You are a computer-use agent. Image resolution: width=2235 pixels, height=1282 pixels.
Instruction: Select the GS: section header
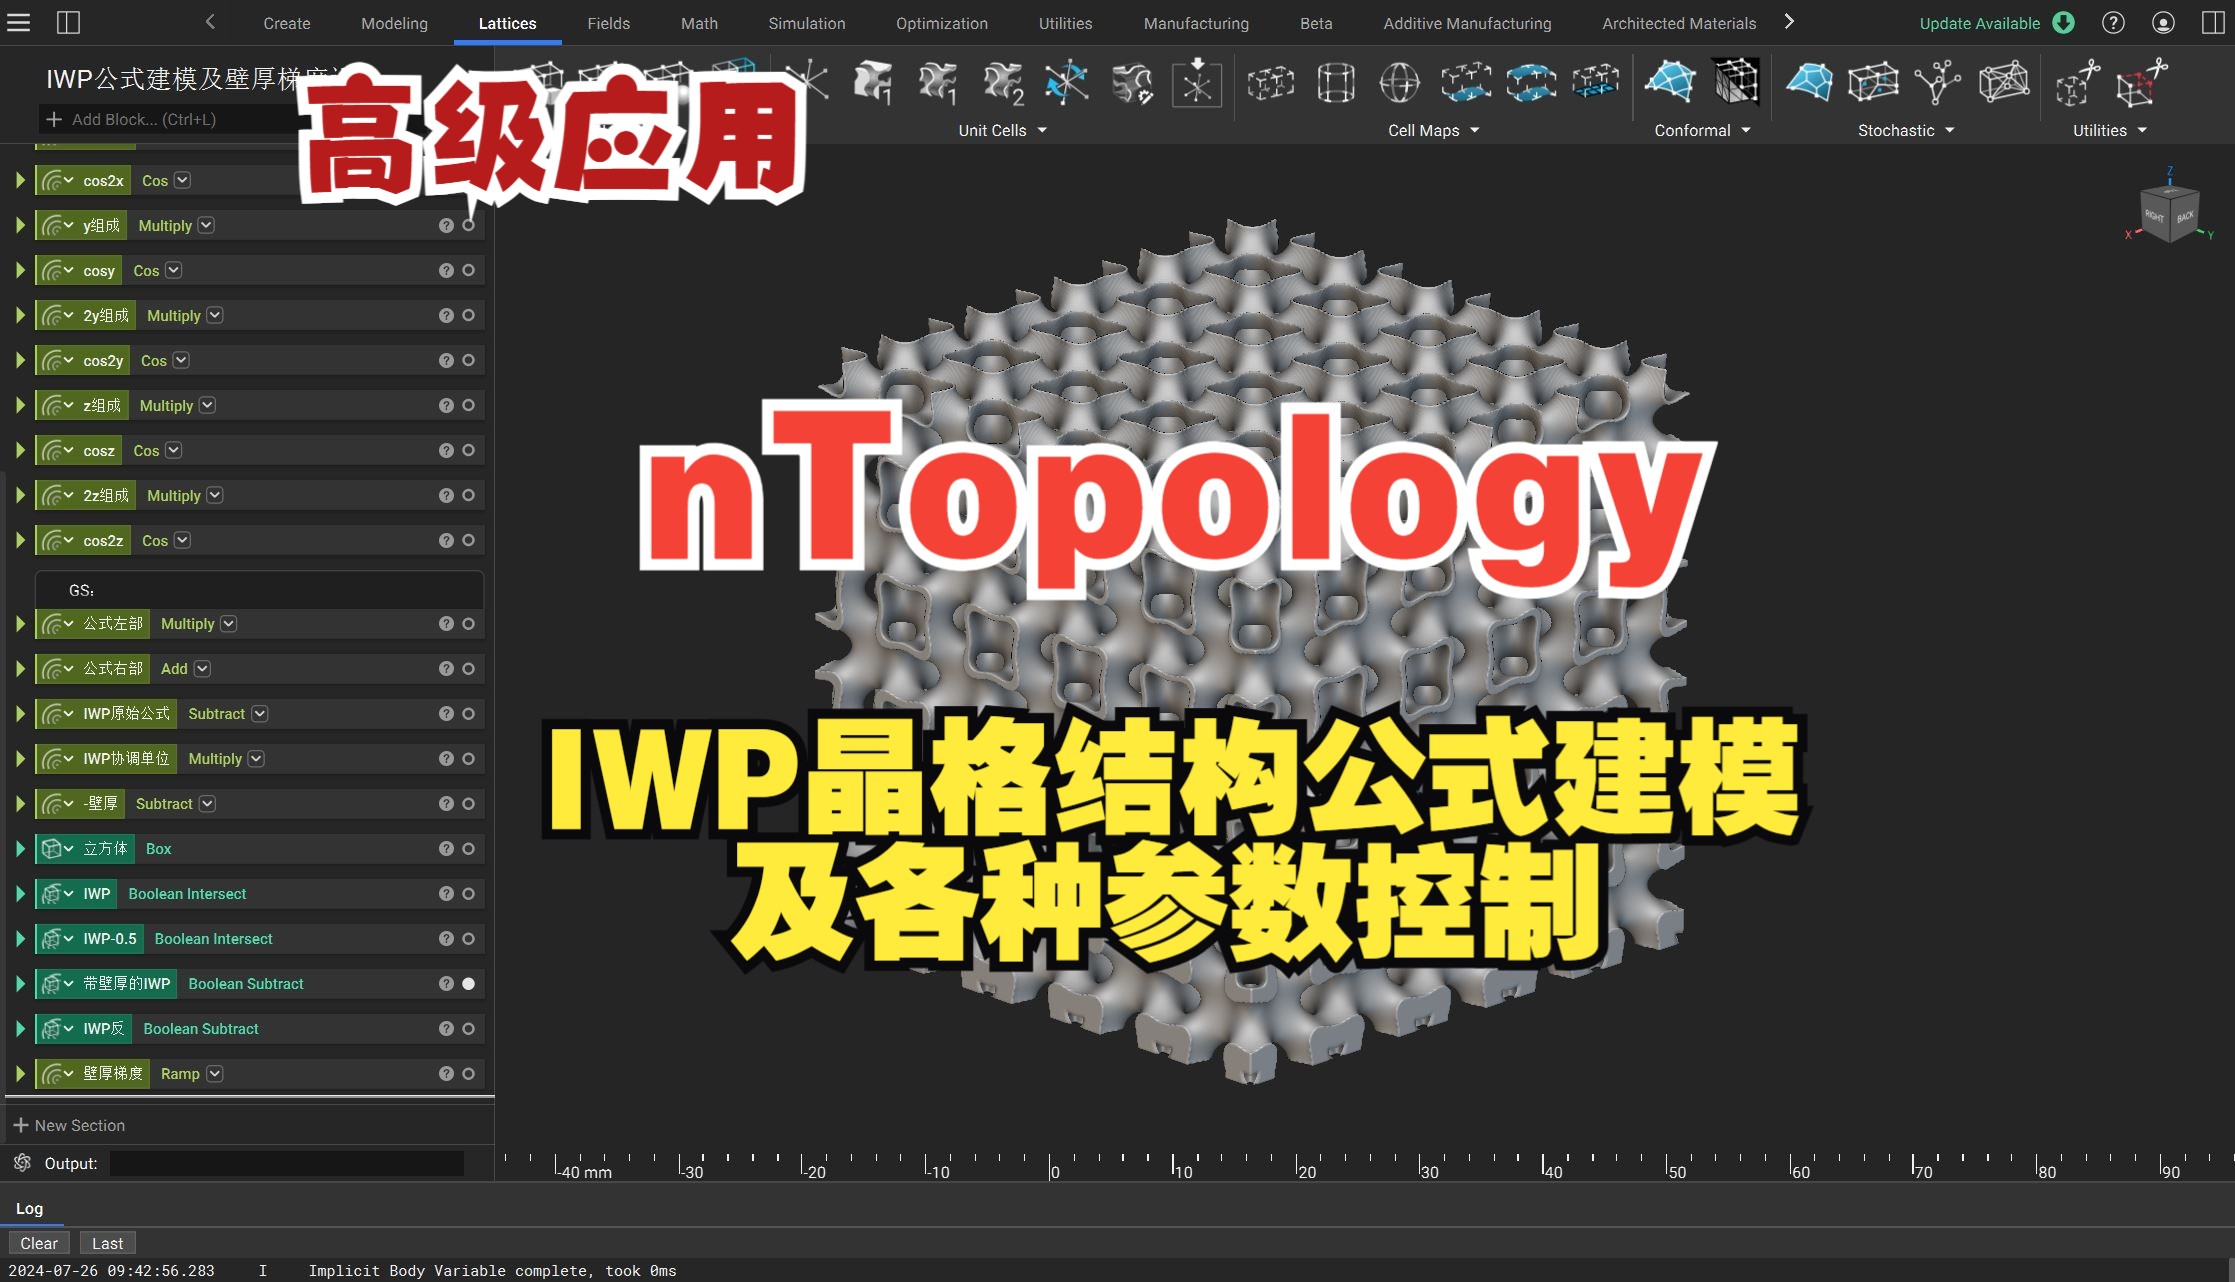tap(259, 590)
